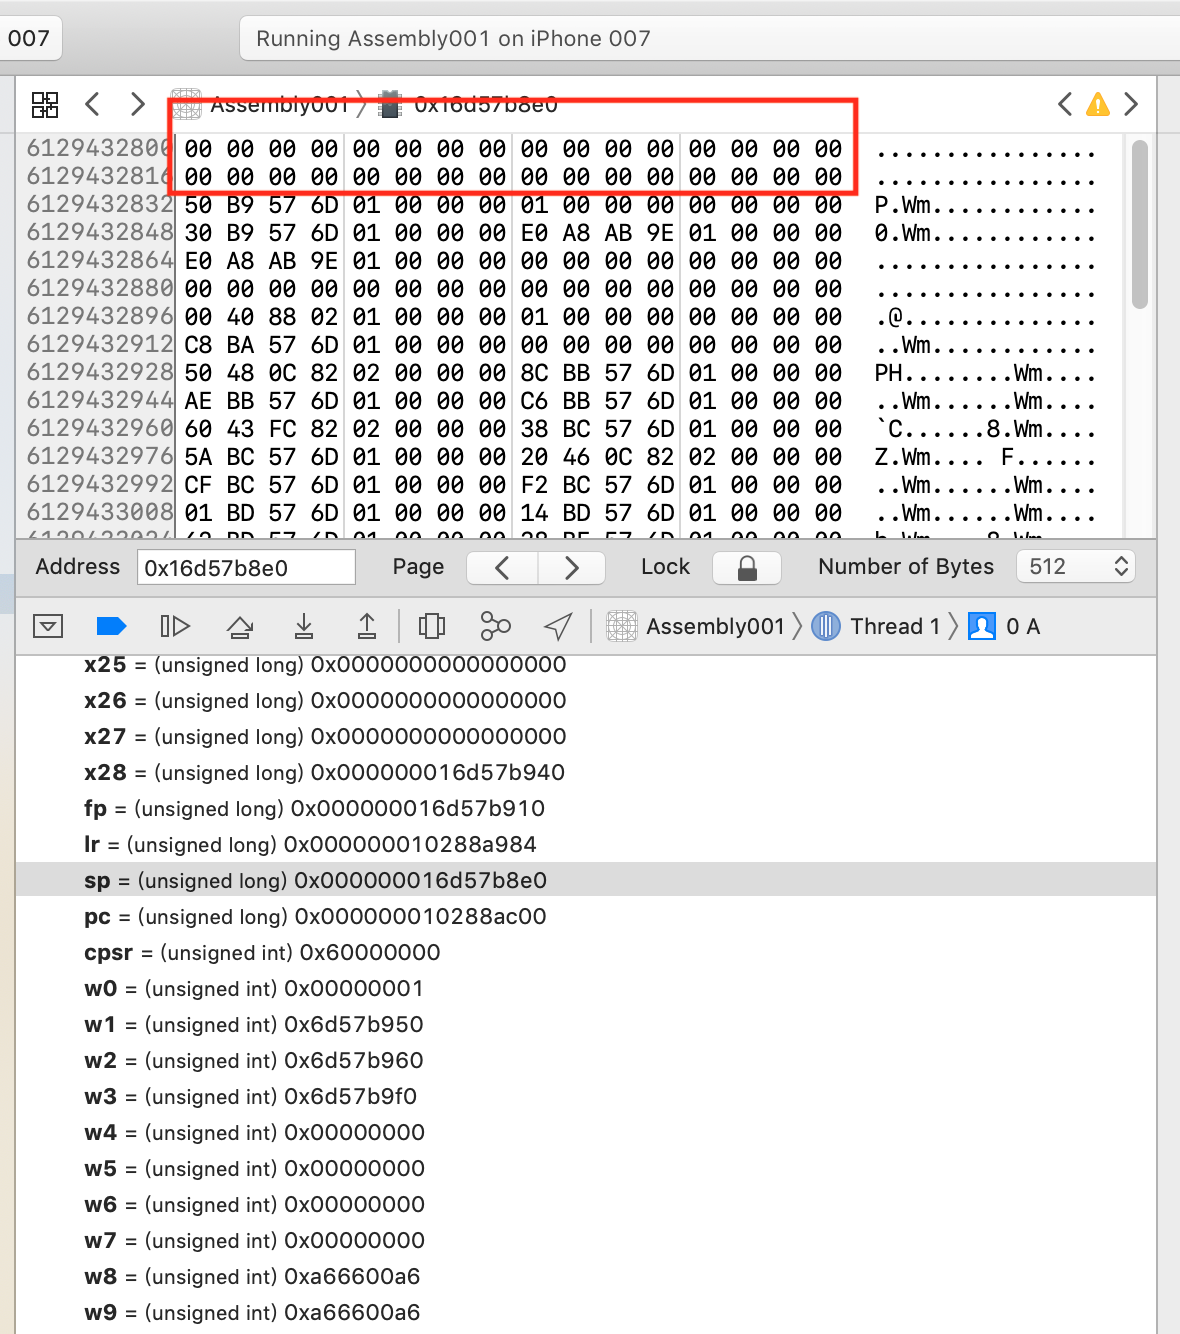Toggle the memory Lock button
The height and width of the screenshot is (1334, 1180).
(x=746, y=568)
